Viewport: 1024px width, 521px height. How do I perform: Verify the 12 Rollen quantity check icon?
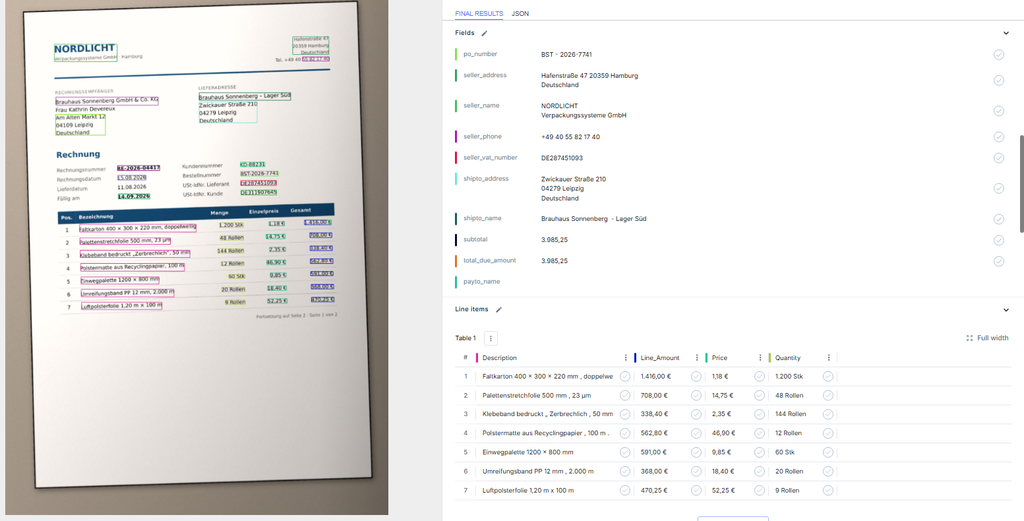point(828,433)
